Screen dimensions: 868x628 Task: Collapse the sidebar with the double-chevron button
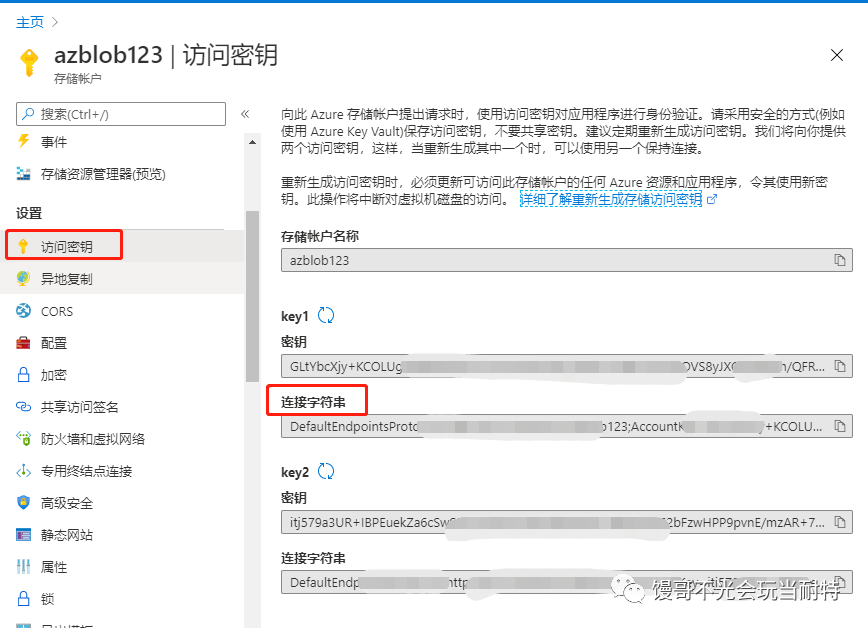[x=245, y=114]
